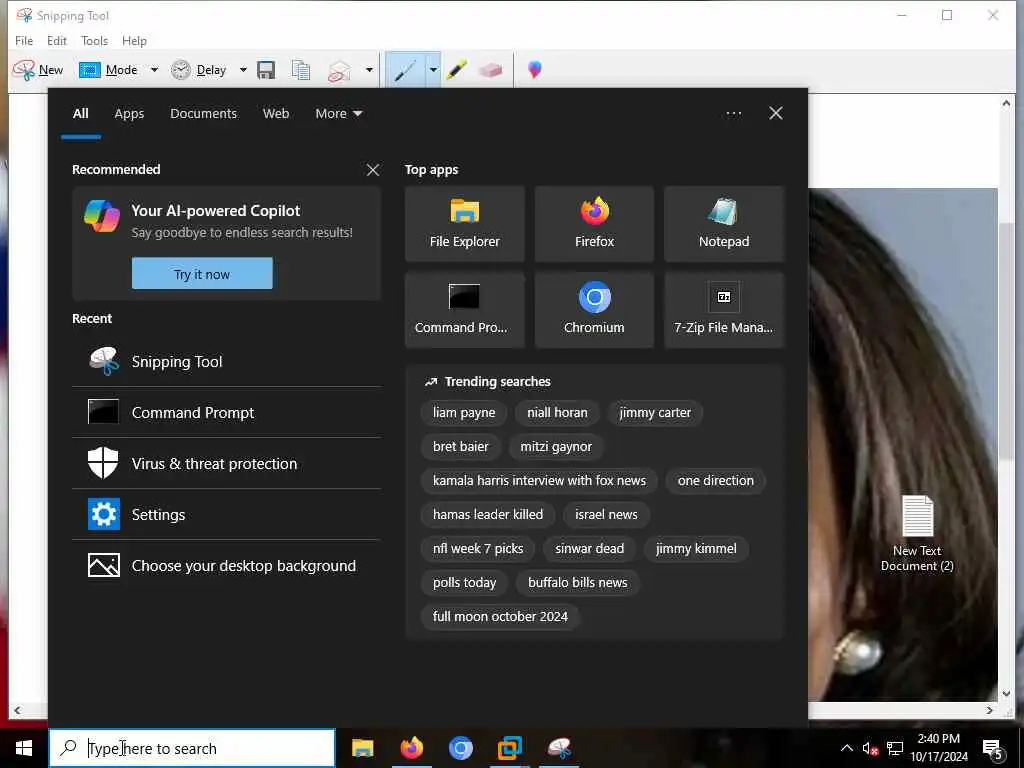The width and height of the screenshot is (1024, 768).
Task: Select the Pen tool in Snipping Tool
Action: pos(405,70)
